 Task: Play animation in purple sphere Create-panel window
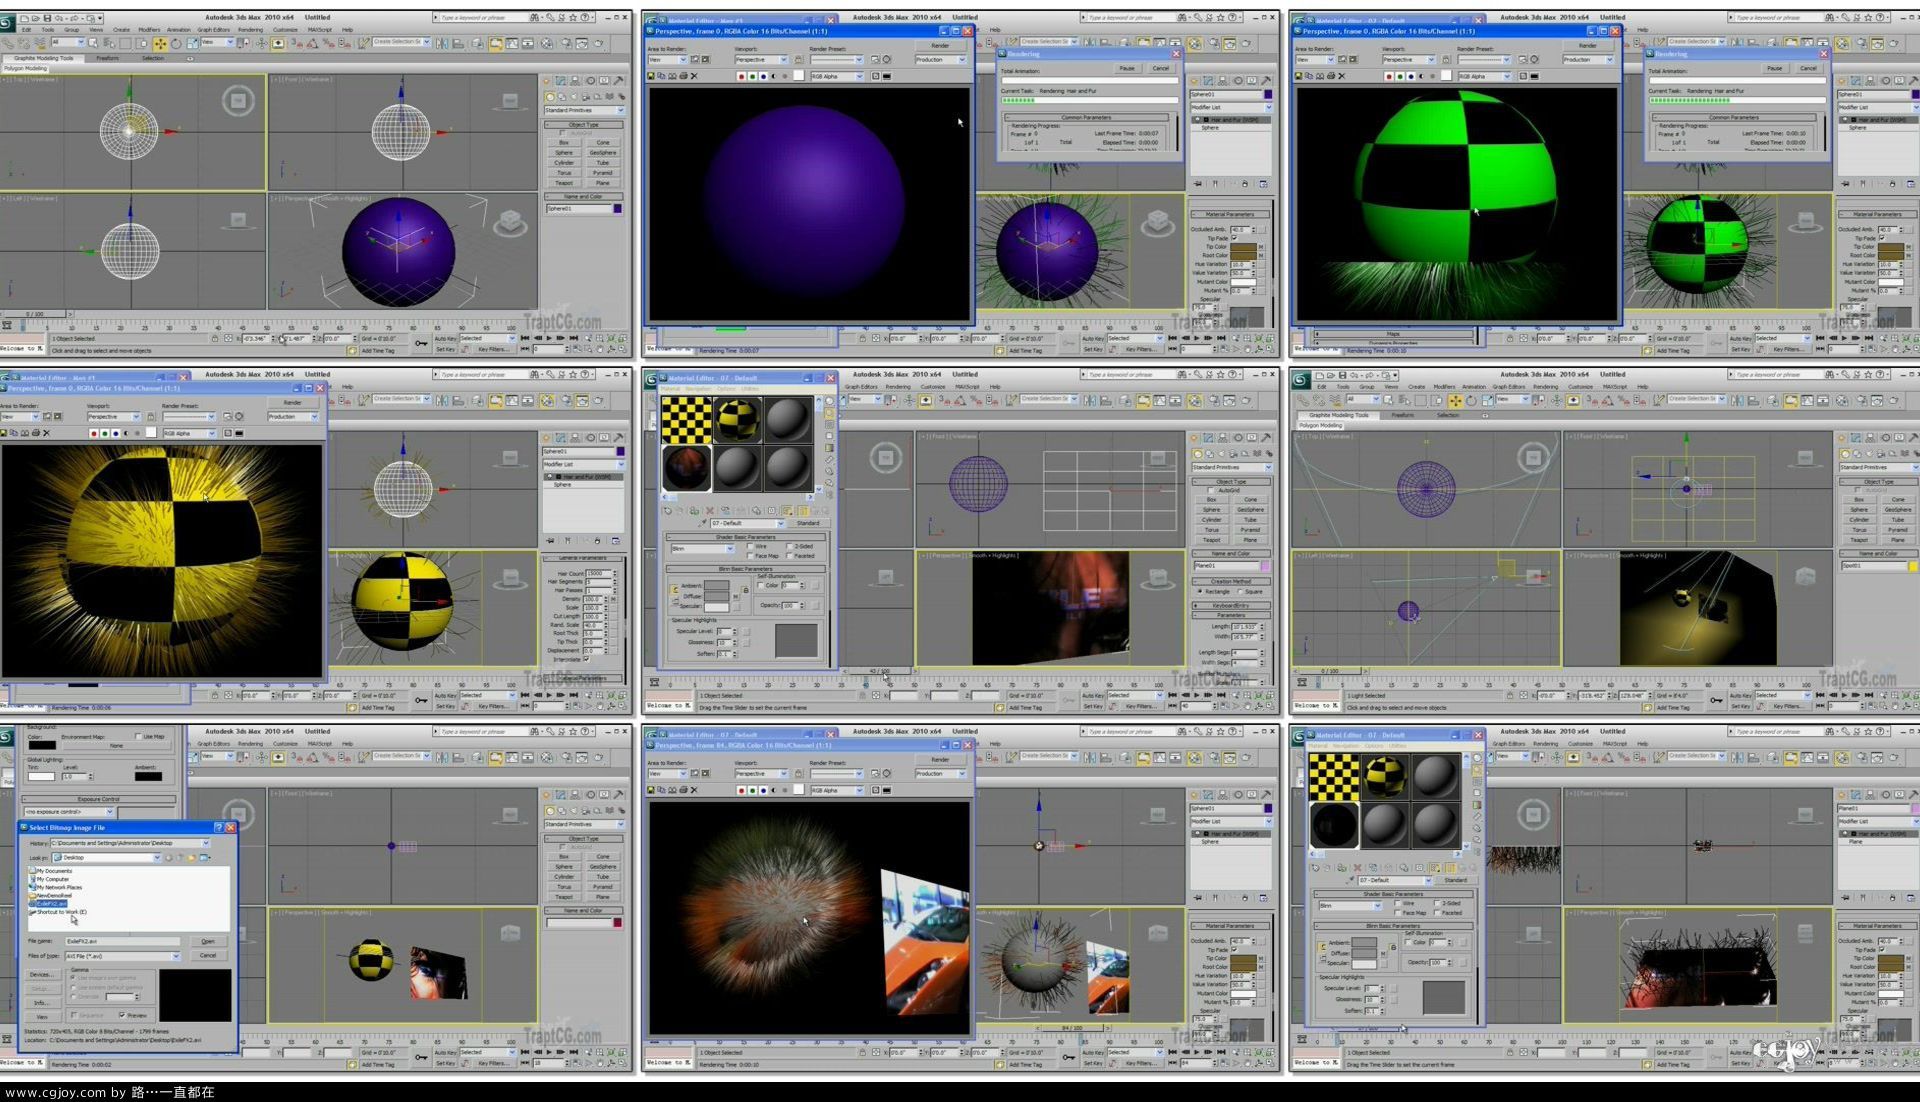(549, 338)
